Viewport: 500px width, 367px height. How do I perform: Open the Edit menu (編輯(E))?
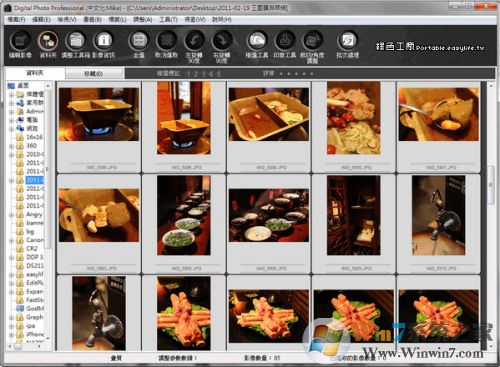click(41, 20)
